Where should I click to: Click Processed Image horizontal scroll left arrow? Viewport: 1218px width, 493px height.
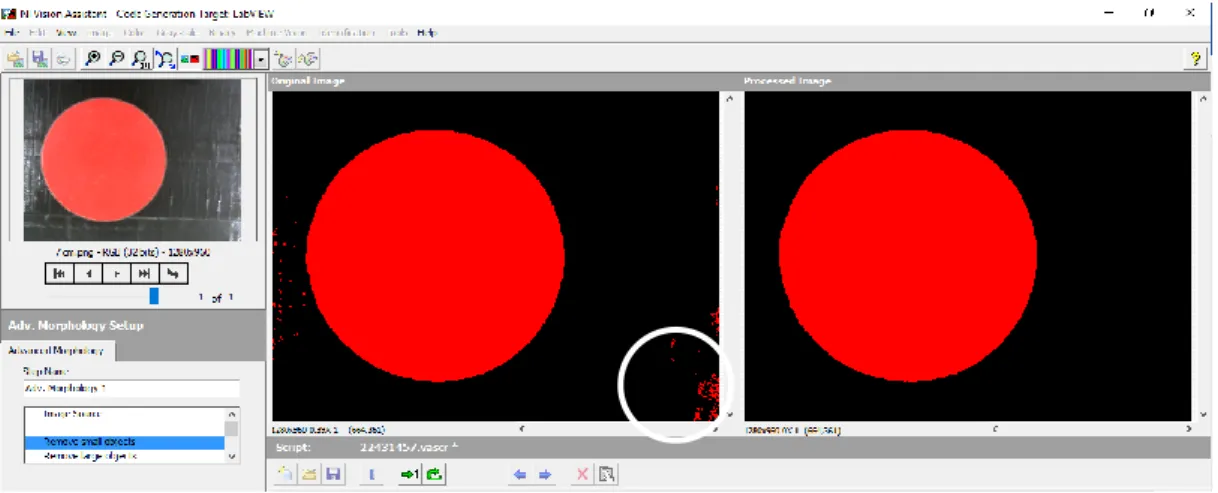pos(994,430)
